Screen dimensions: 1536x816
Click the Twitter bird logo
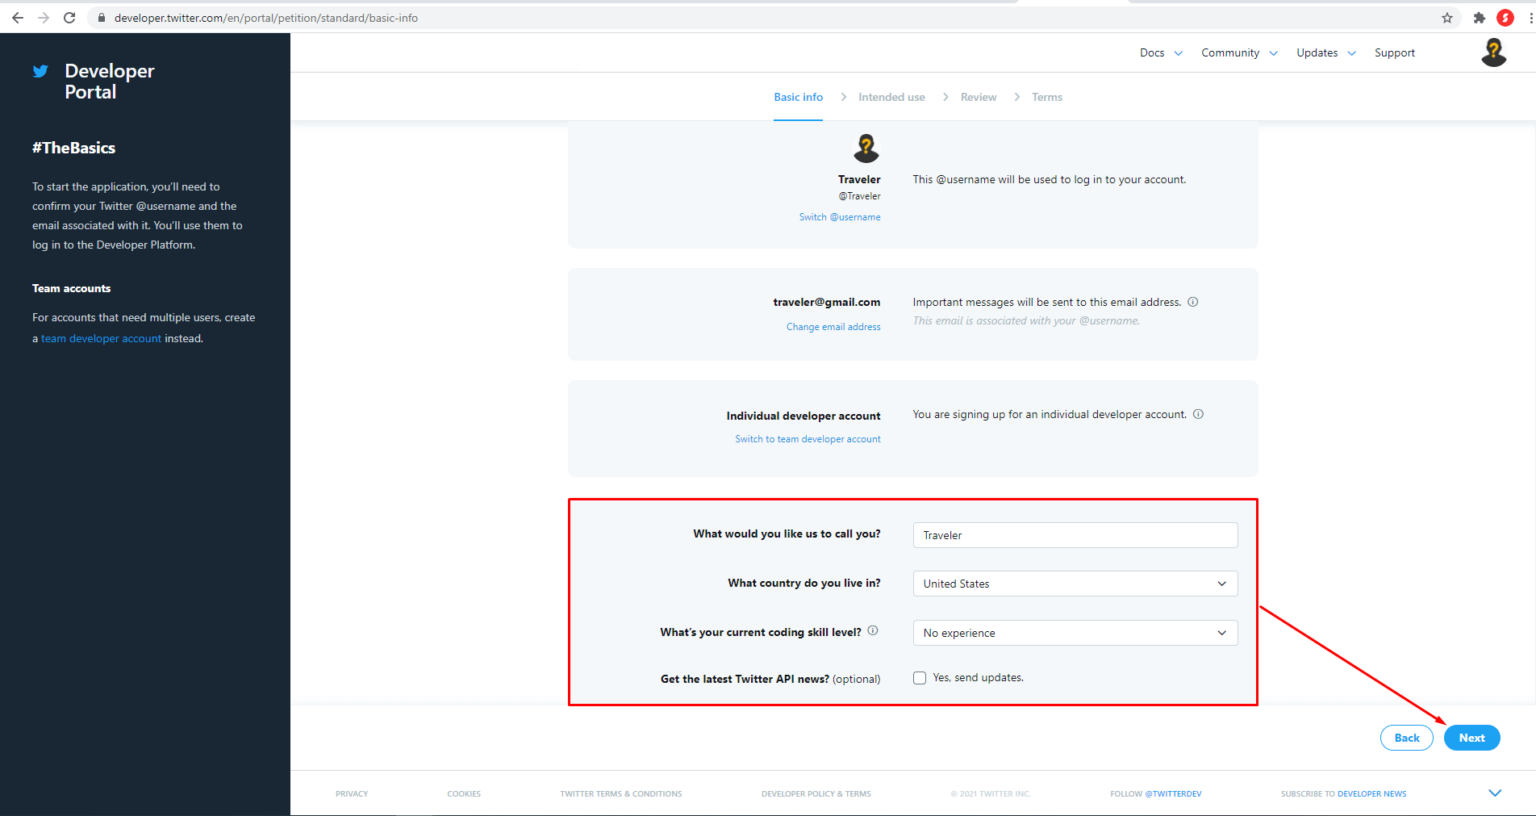(38, 71)
